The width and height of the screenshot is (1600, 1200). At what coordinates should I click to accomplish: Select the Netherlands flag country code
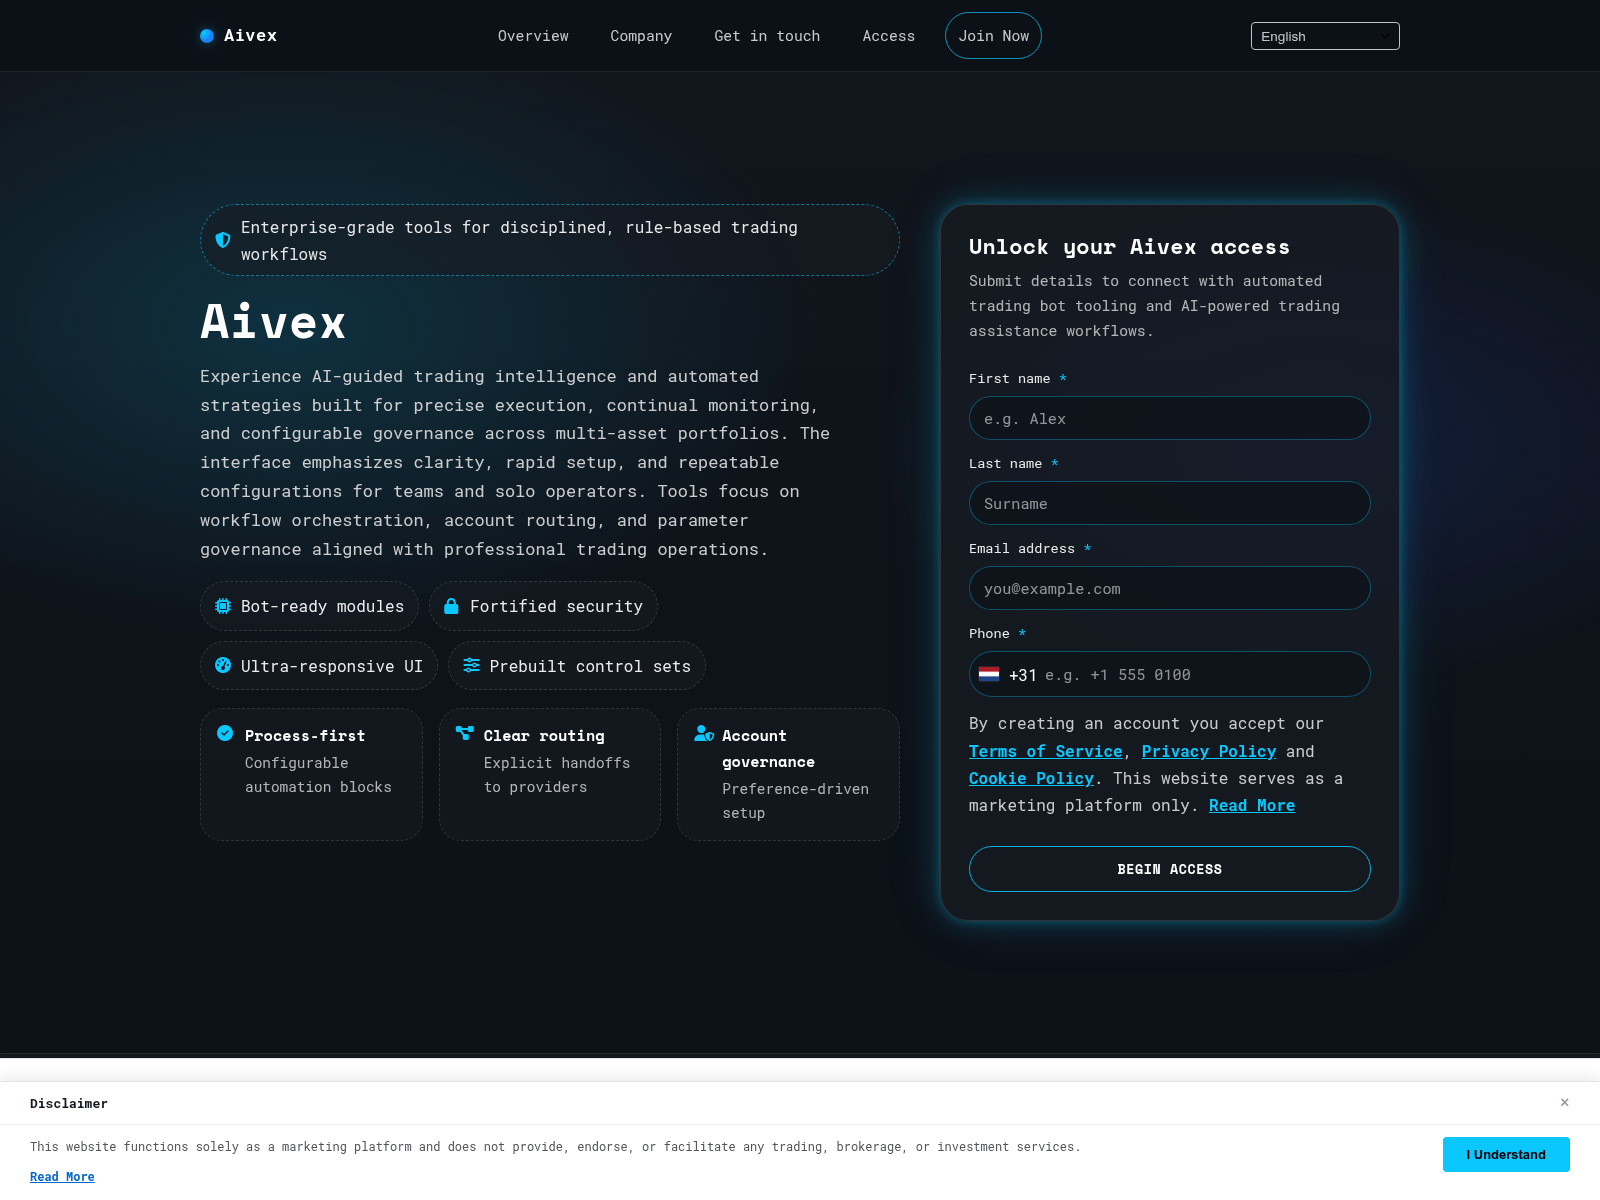tap(989, 674)
